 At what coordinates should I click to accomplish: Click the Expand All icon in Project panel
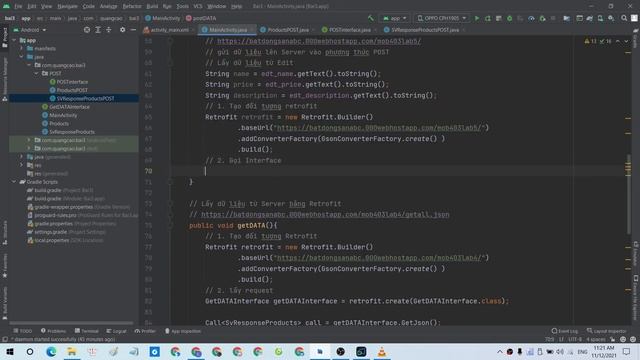pyautogui.click(x=98, y=30)
